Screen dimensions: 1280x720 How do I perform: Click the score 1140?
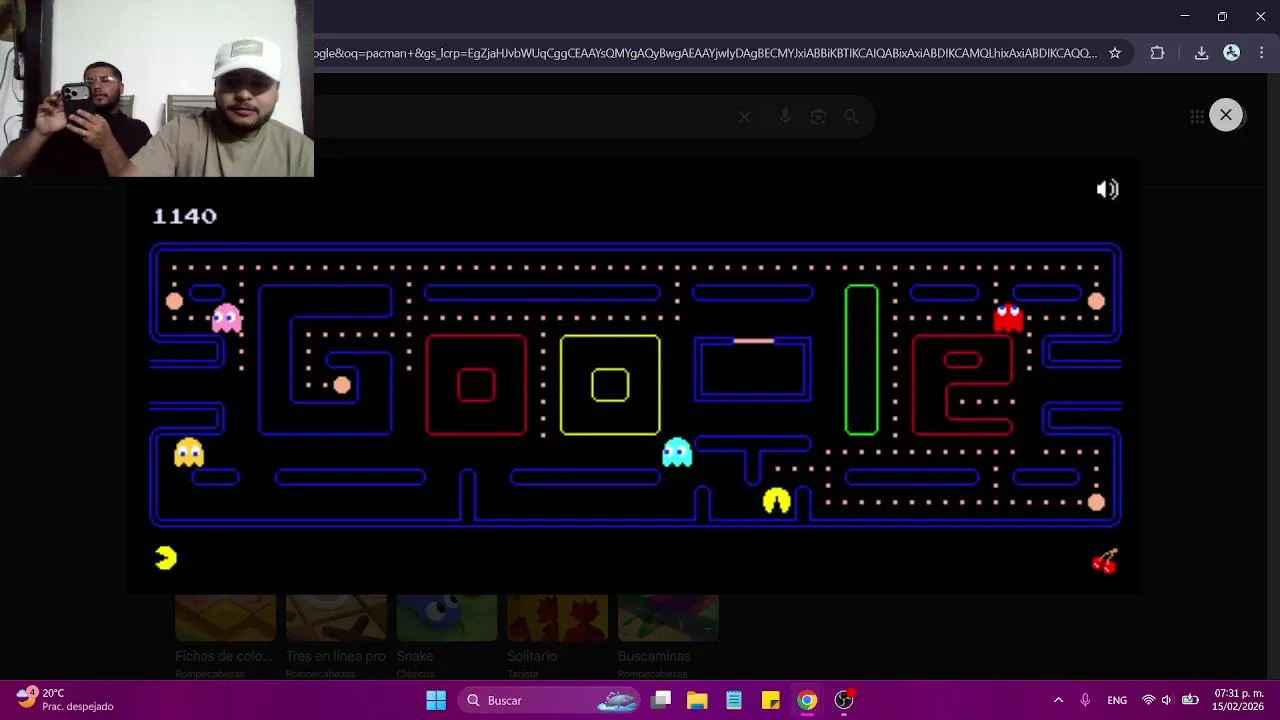click(184, 216)
